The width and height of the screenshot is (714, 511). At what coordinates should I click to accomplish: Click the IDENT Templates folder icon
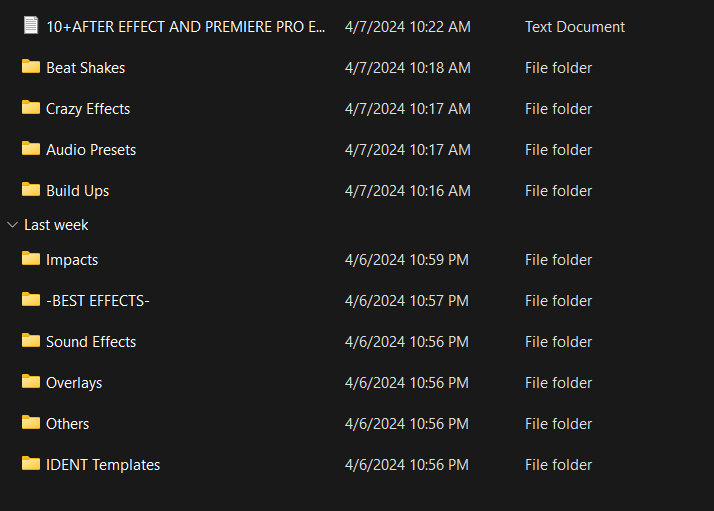[31, 464]
